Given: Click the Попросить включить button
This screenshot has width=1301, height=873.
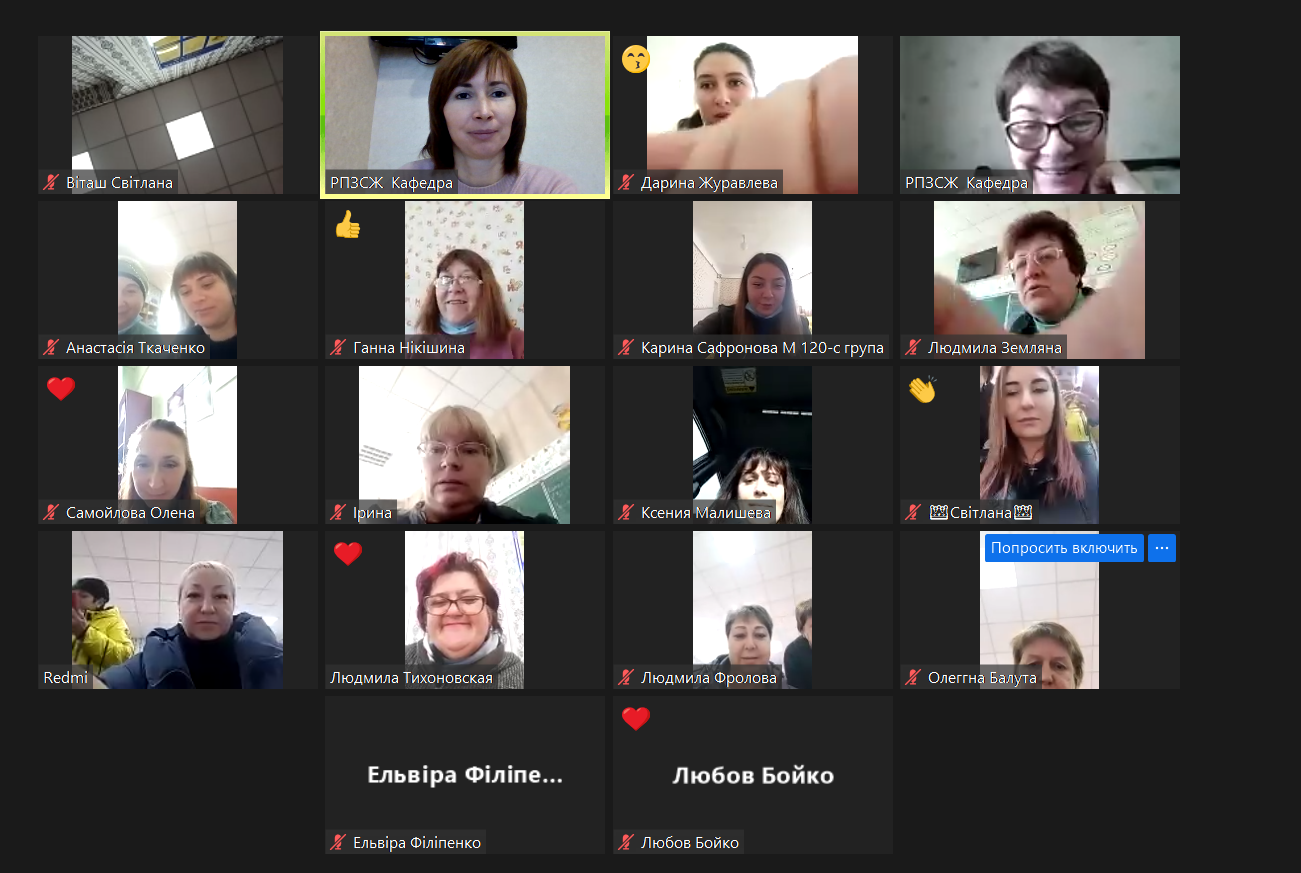Looking at the screenshot, I should (1064, 548).
